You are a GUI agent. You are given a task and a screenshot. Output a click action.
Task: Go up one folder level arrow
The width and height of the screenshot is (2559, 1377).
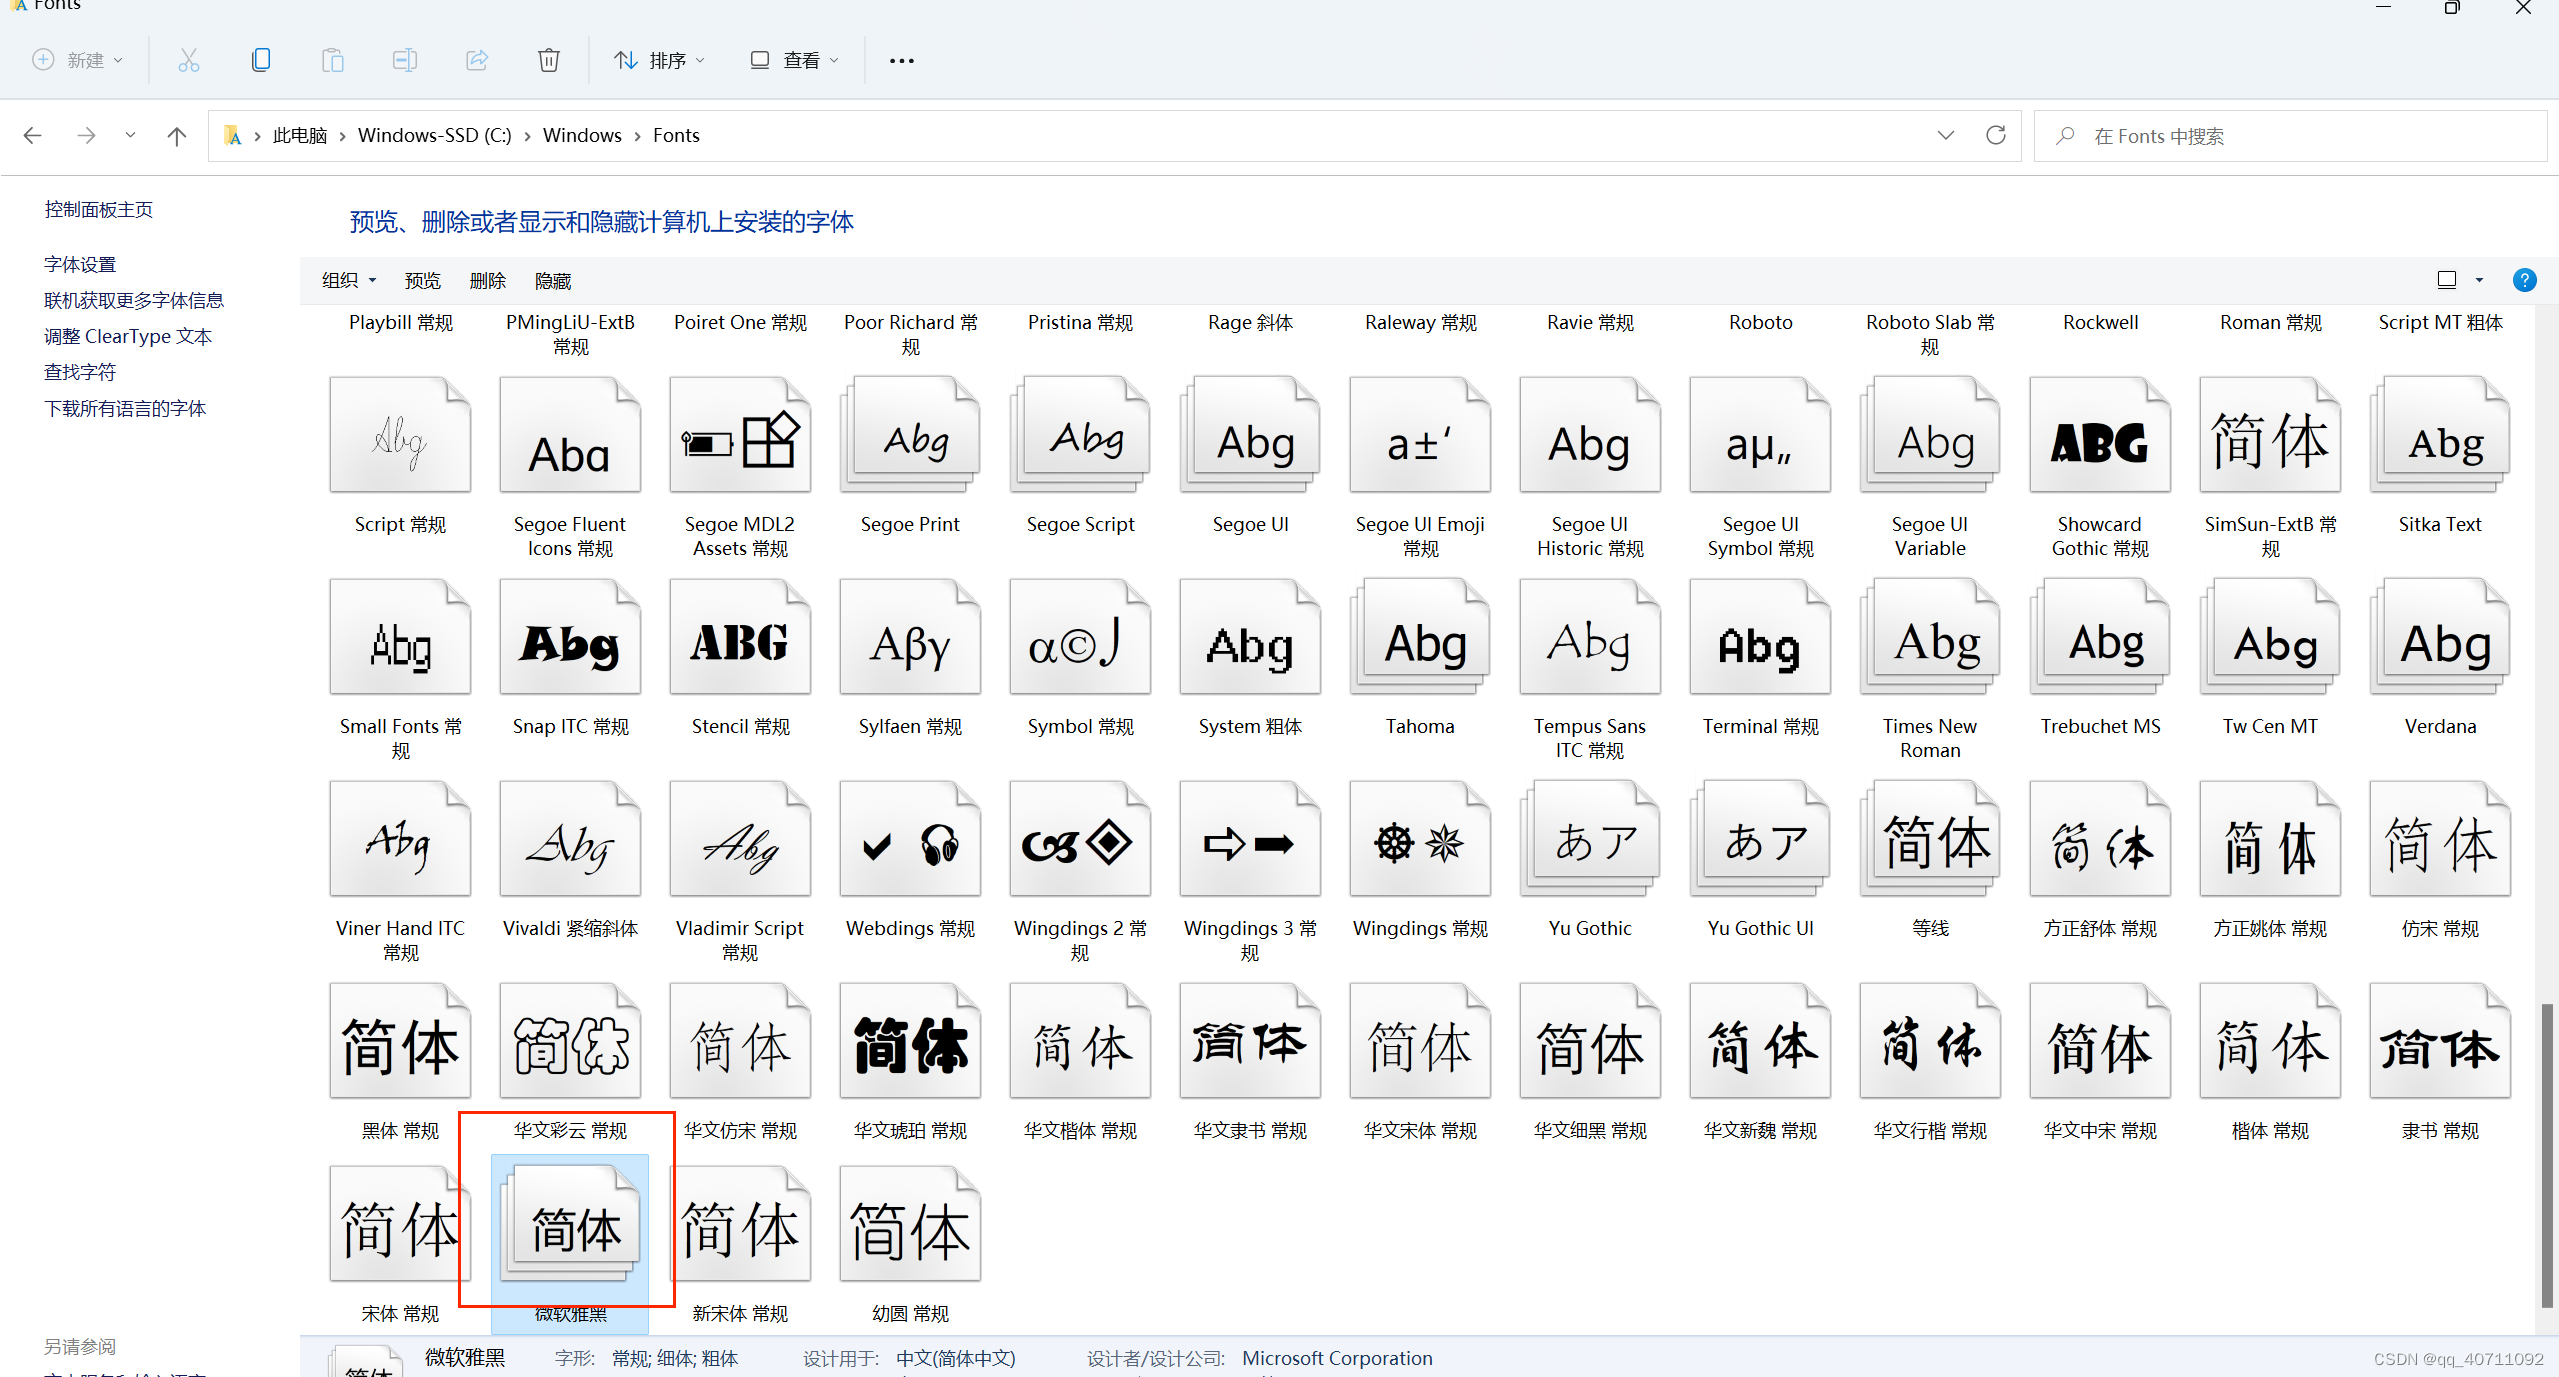pos(177,136)
